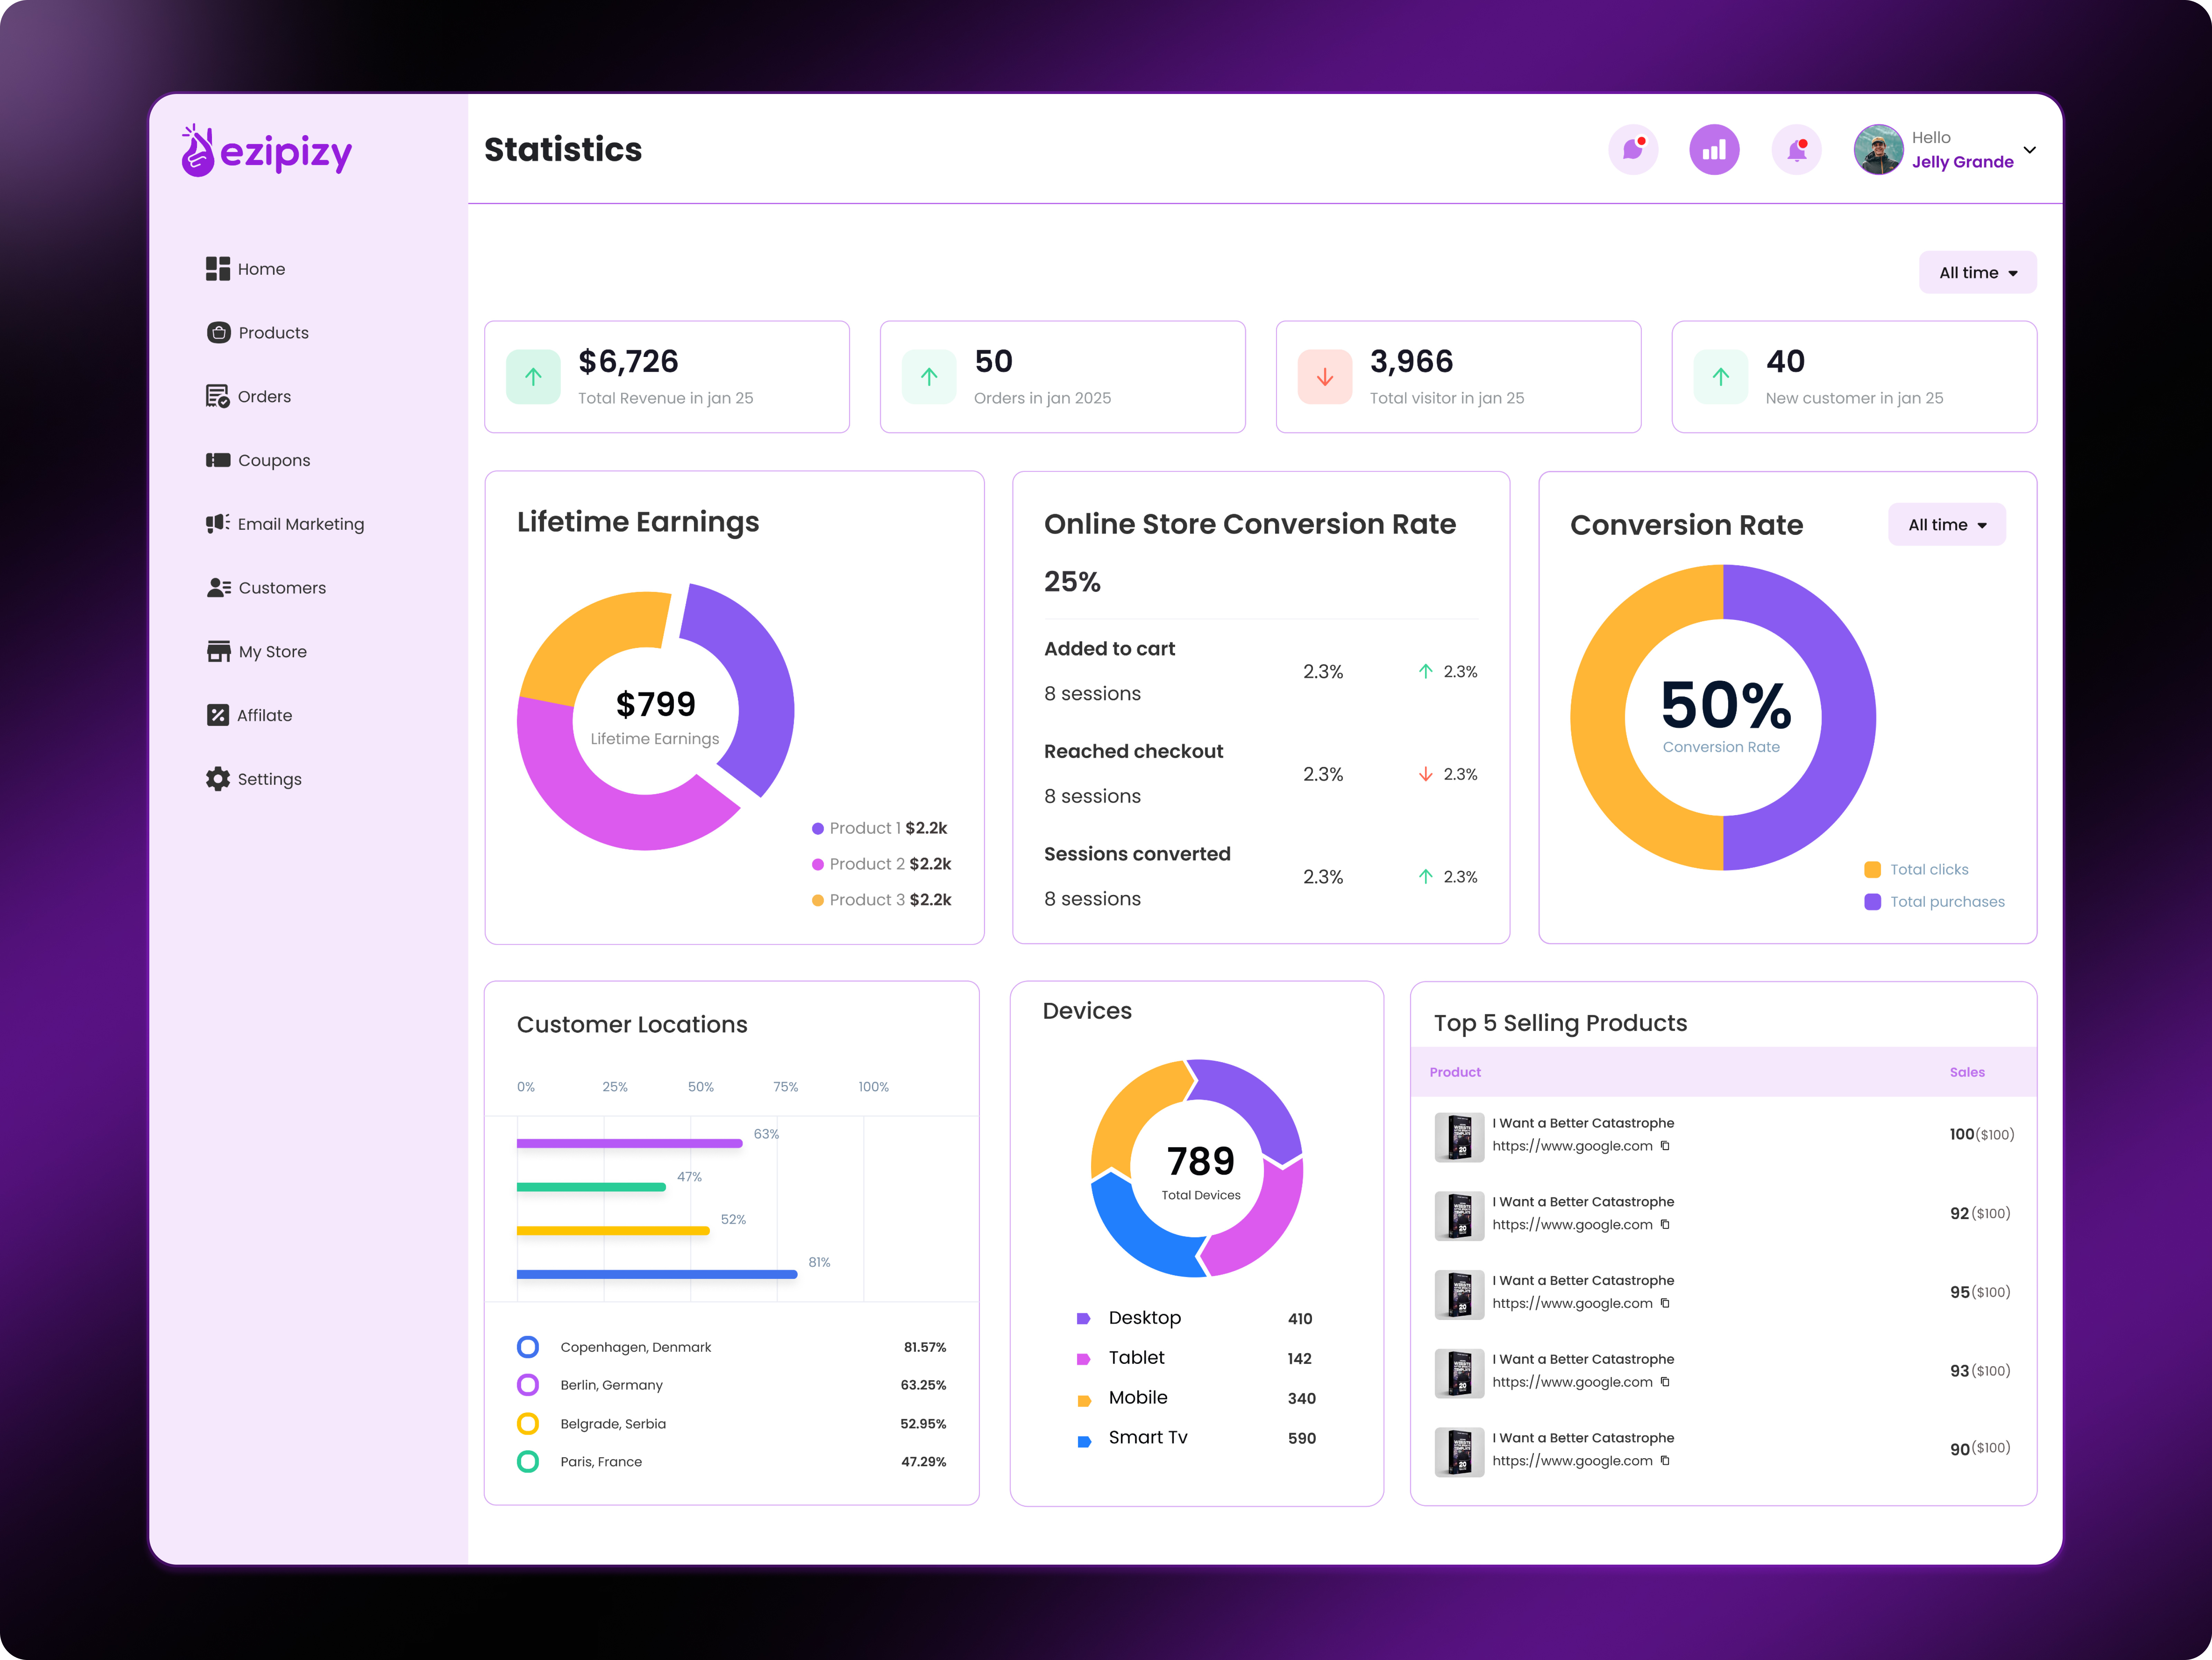Image resolution: width=2212 pixels, height=1660 pixels.
Task: Open the All time filter dropdown at top right
Action: (x=1977, y=272)
